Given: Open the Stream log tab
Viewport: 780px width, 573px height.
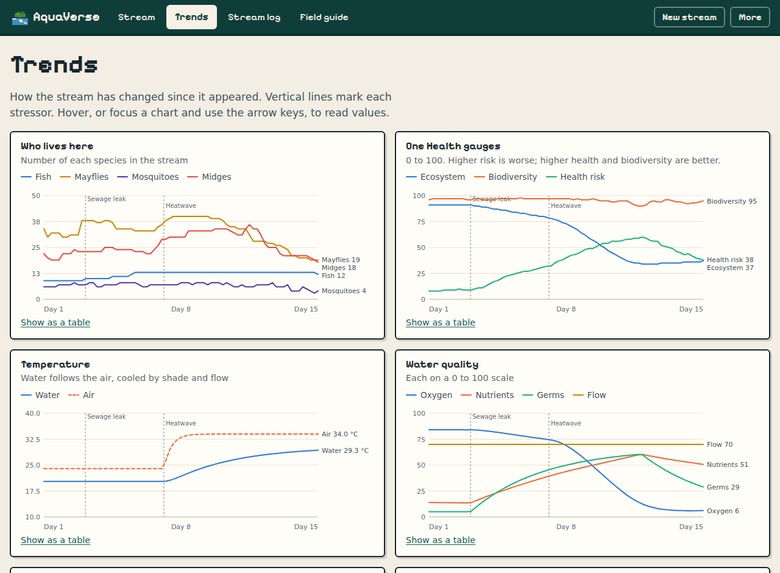Looking at the screenshot, I should coord(254,17).
